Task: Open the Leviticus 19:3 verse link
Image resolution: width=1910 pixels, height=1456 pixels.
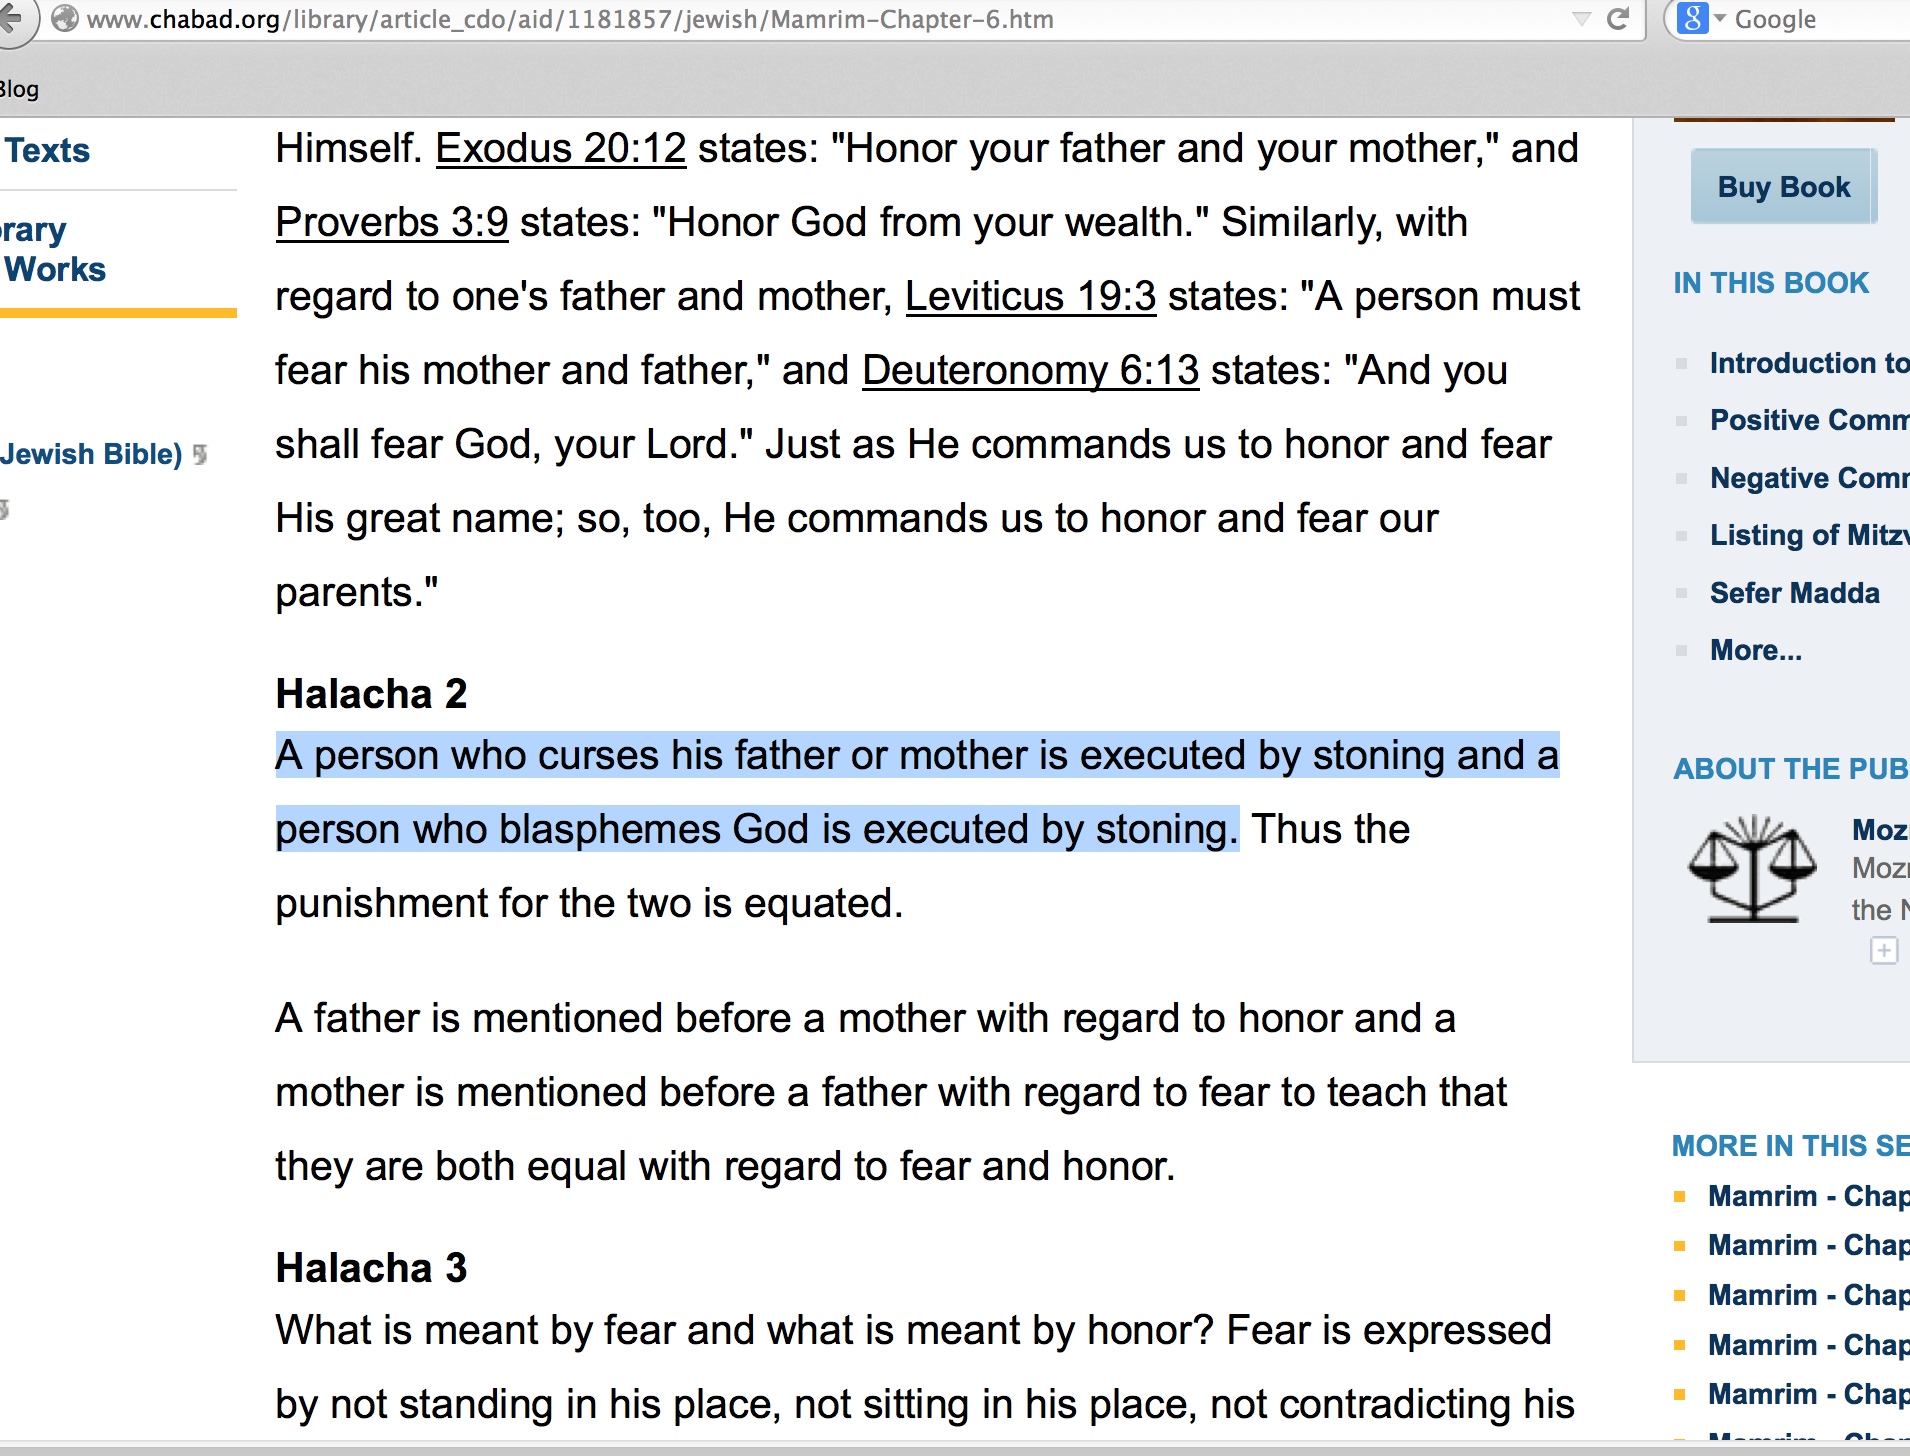Action: click(x=1031, y=297)
